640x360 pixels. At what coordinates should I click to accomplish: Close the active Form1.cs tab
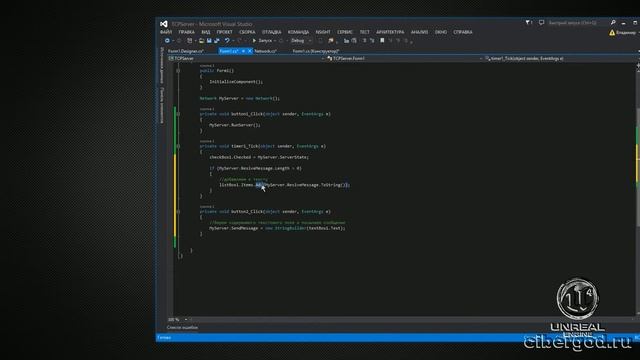[250, 51]
